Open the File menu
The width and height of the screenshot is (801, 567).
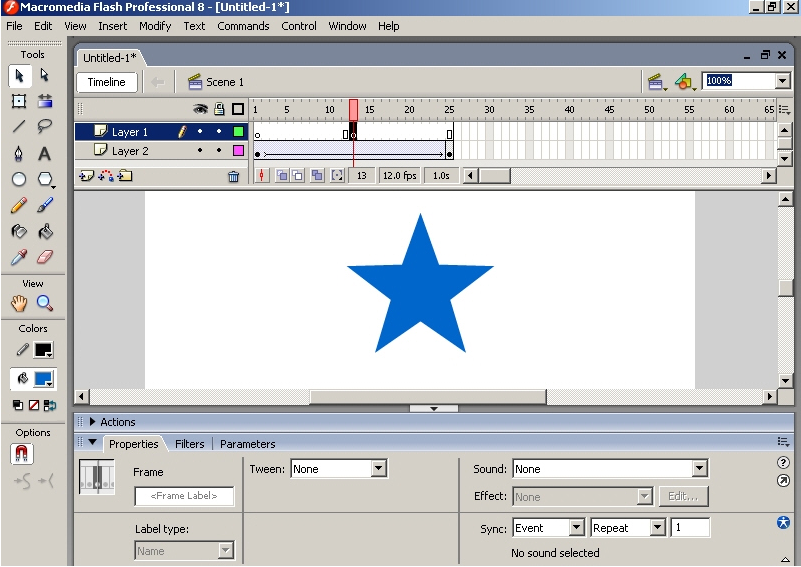[14, 26]
